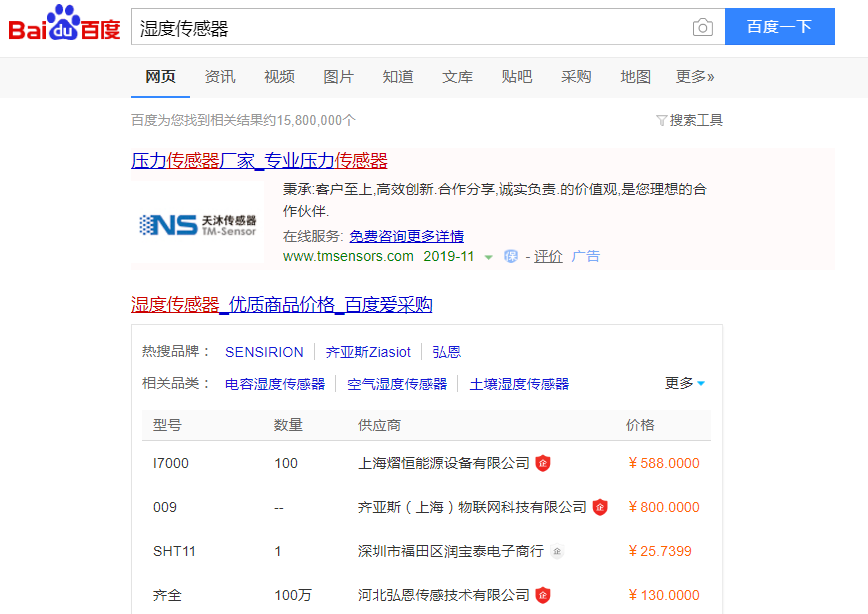Select price ¥800.0000
868x614 pixels.
[664, 507]
